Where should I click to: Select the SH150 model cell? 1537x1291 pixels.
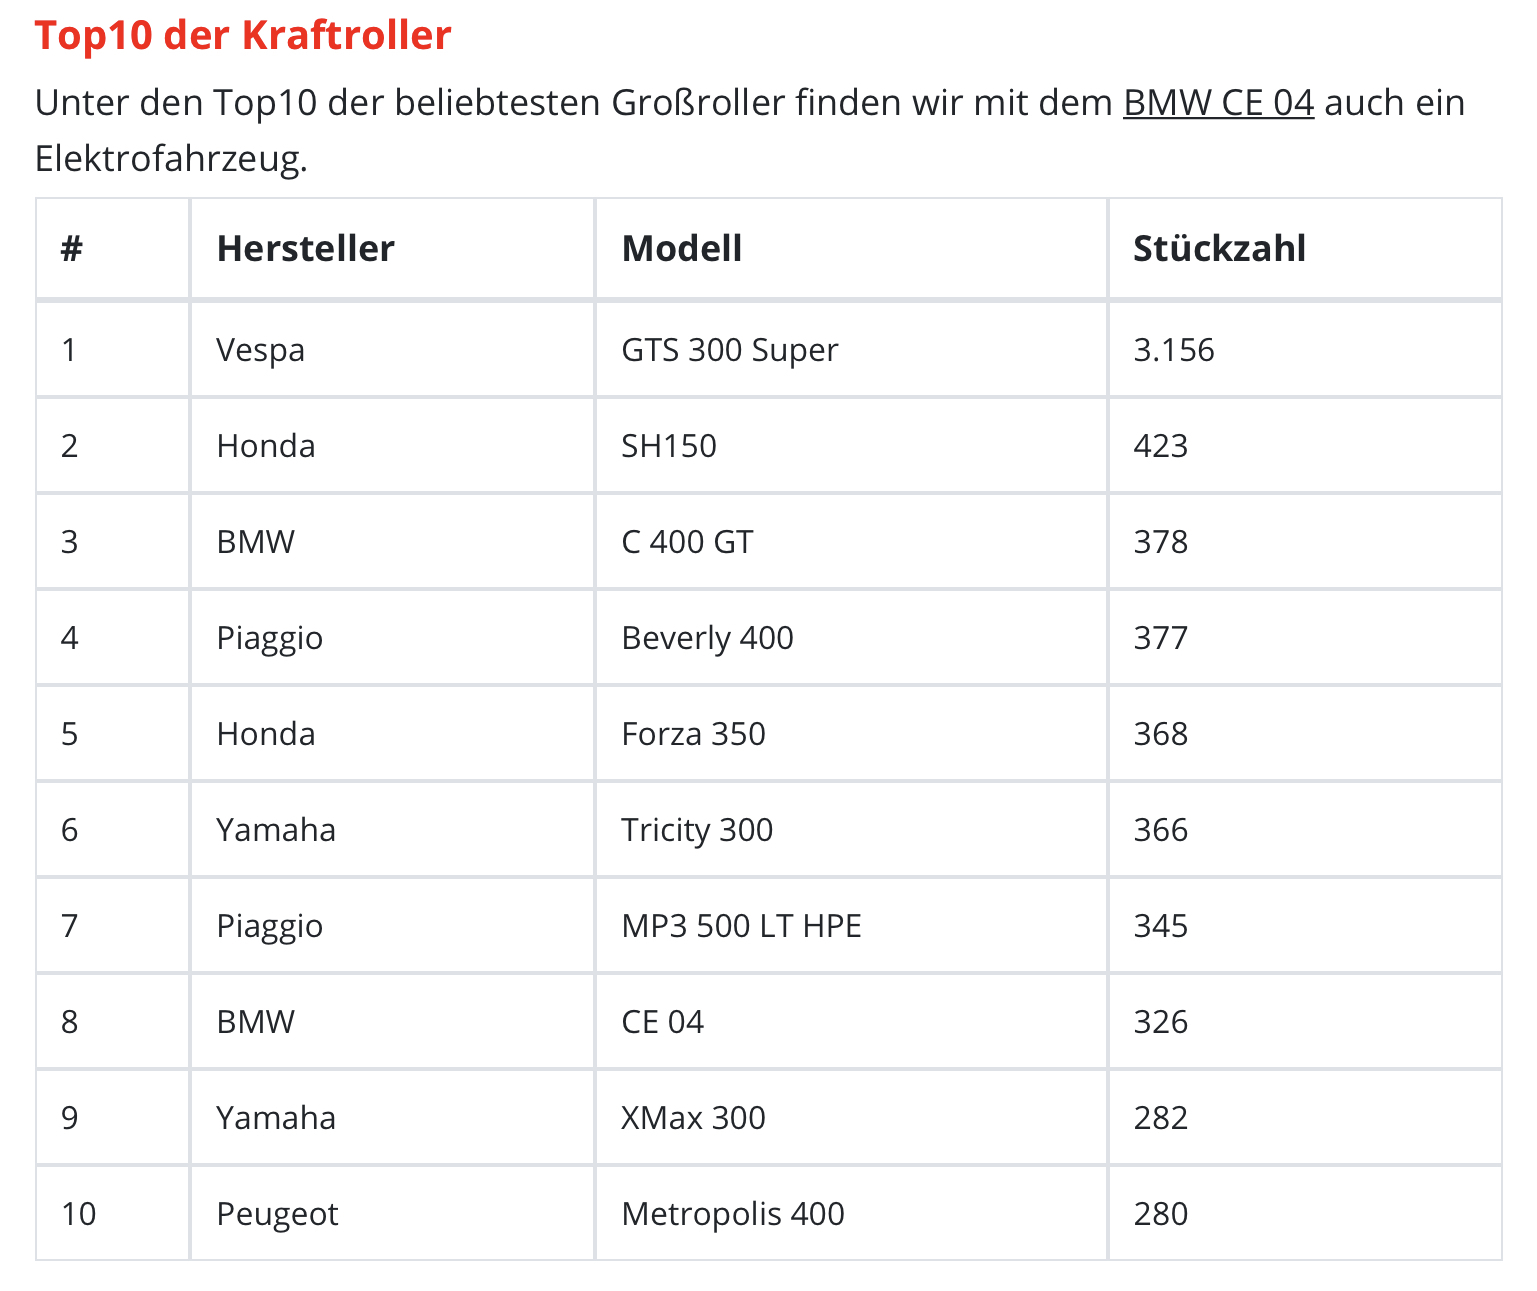668,446
